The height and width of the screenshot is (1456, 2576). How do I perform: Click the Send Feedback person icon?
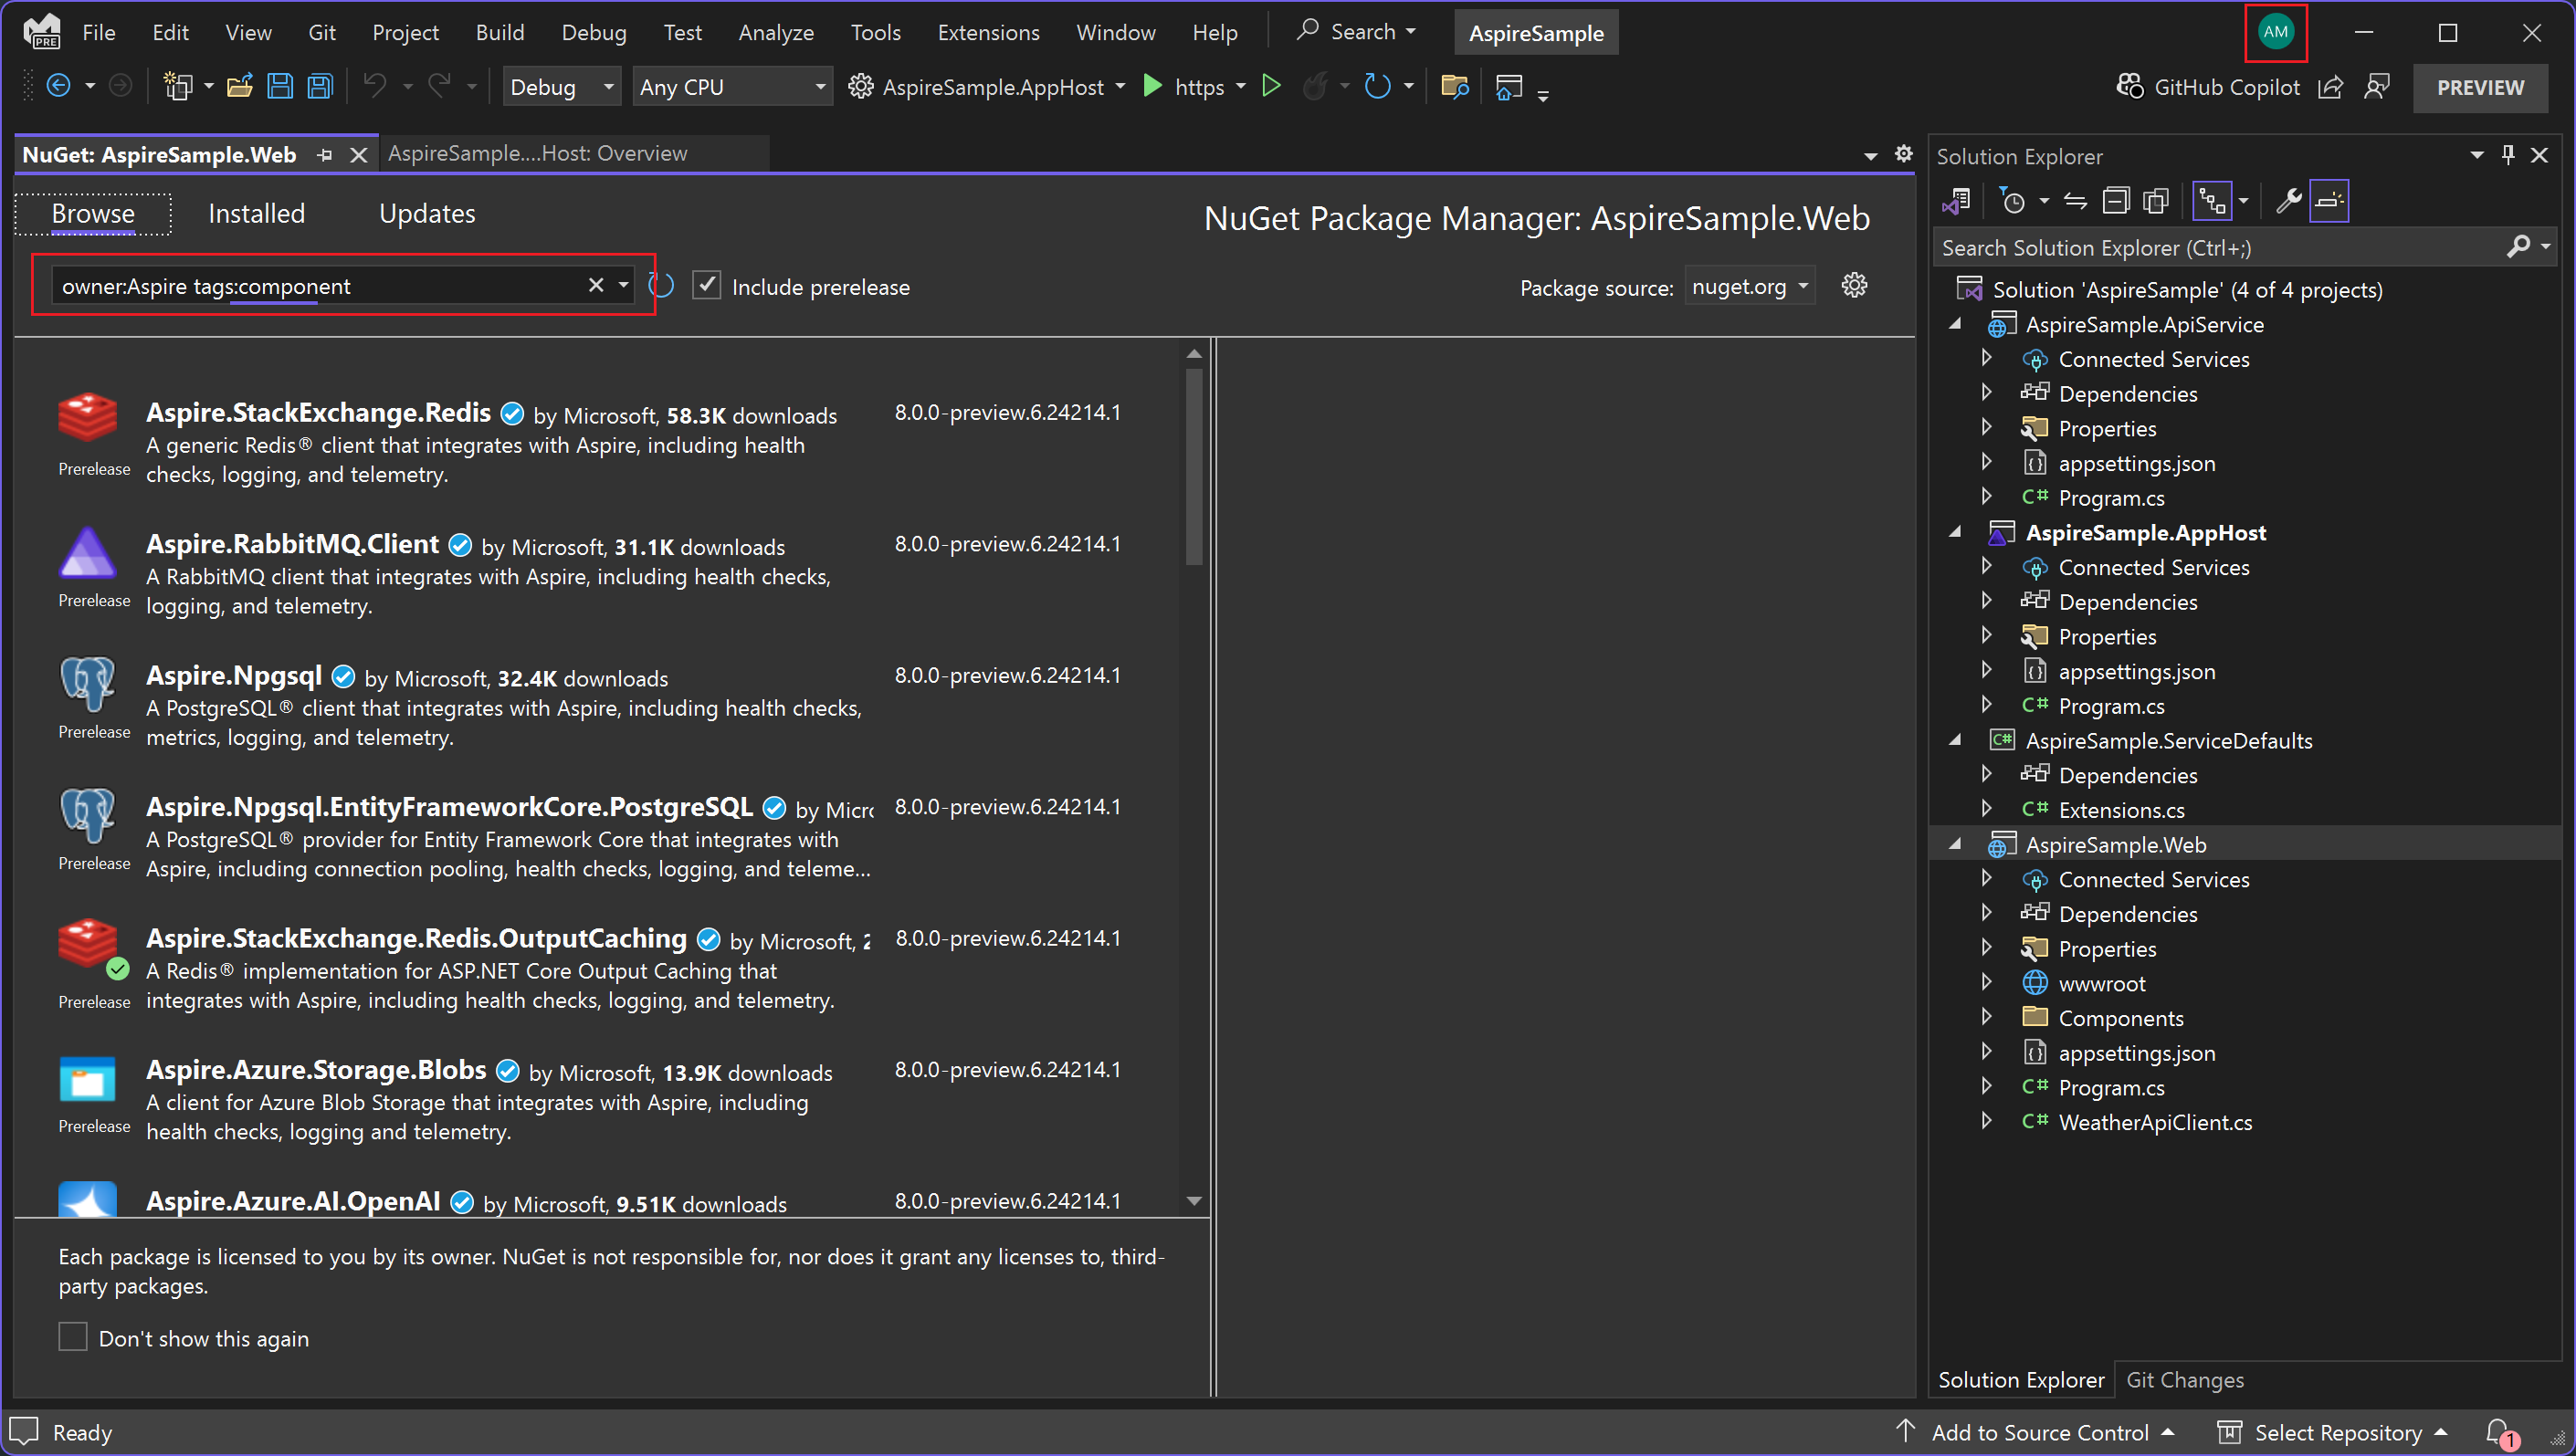pos(2377,87)
